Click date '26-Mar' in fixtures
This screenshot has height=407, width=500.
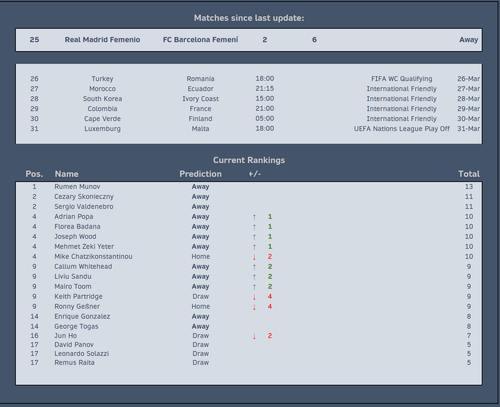(468, 79)
